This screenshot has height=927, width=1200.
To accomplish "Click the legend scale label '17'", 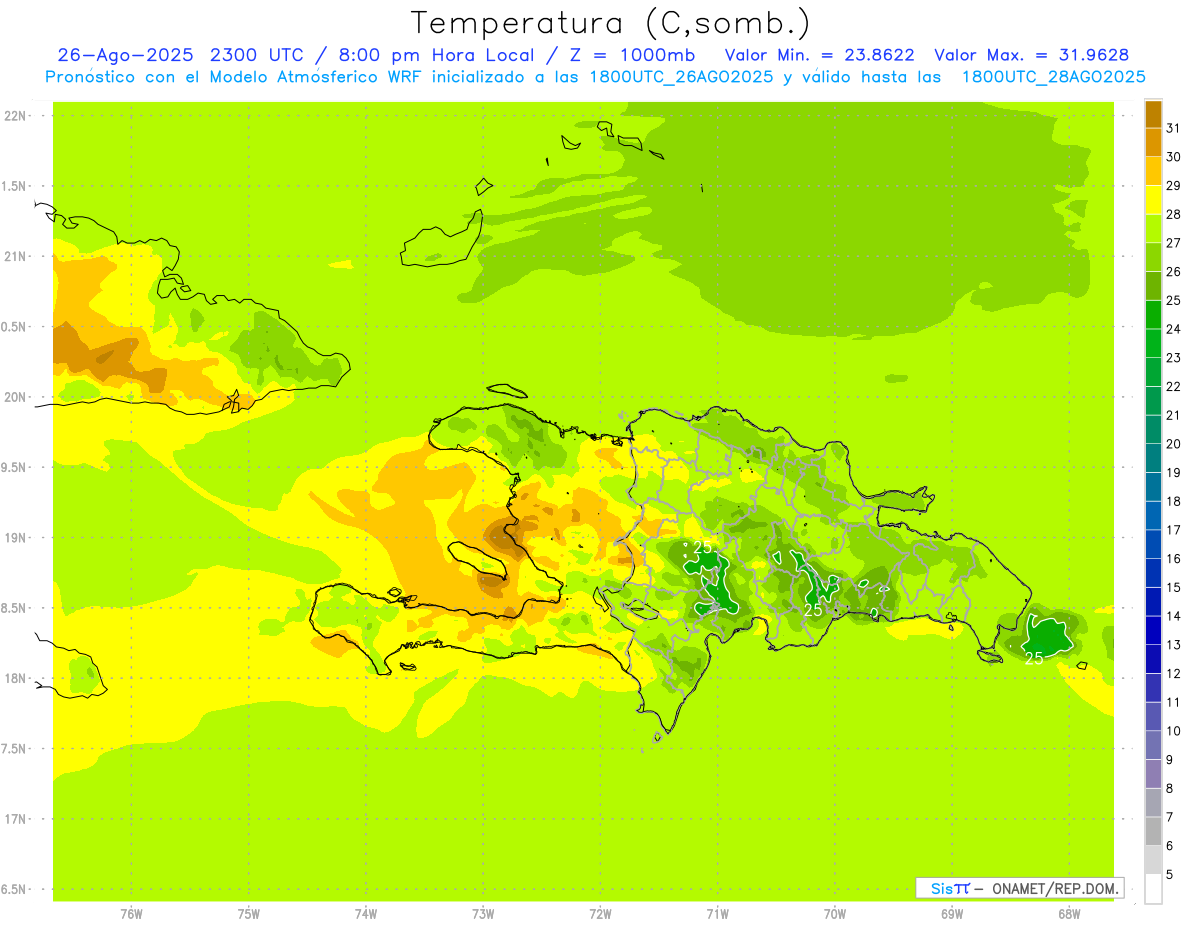I will tap(1174, 530).
